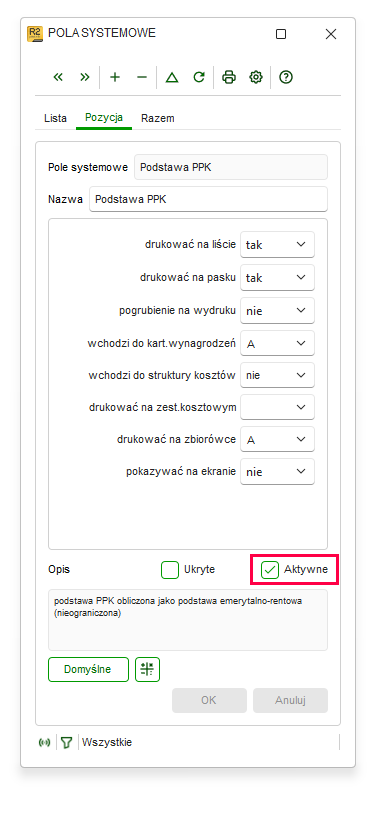
Task: Open the empty 'drukować na zest.kosztowym' dropdown
Action: tap(277, 407)
